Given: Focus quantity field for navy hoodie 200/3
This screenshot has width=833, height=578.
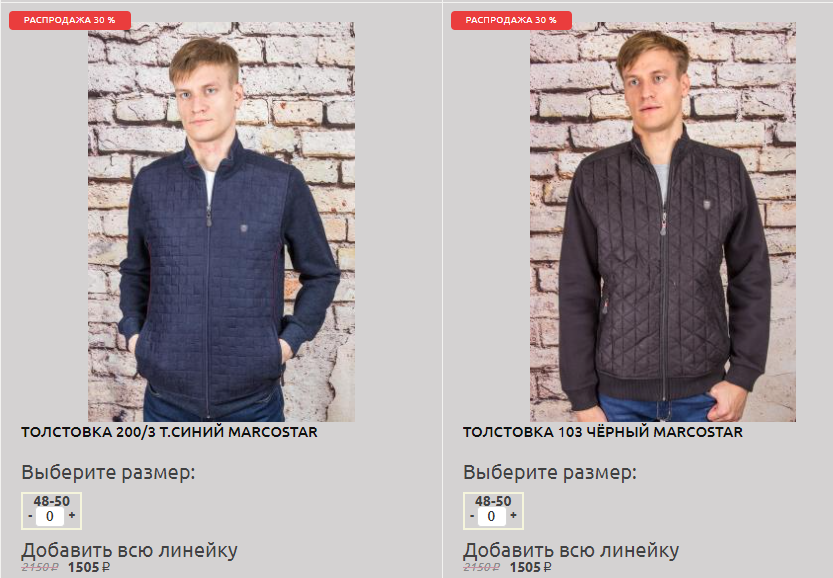Looking at the screenshot, I should (x=50, y=516).
